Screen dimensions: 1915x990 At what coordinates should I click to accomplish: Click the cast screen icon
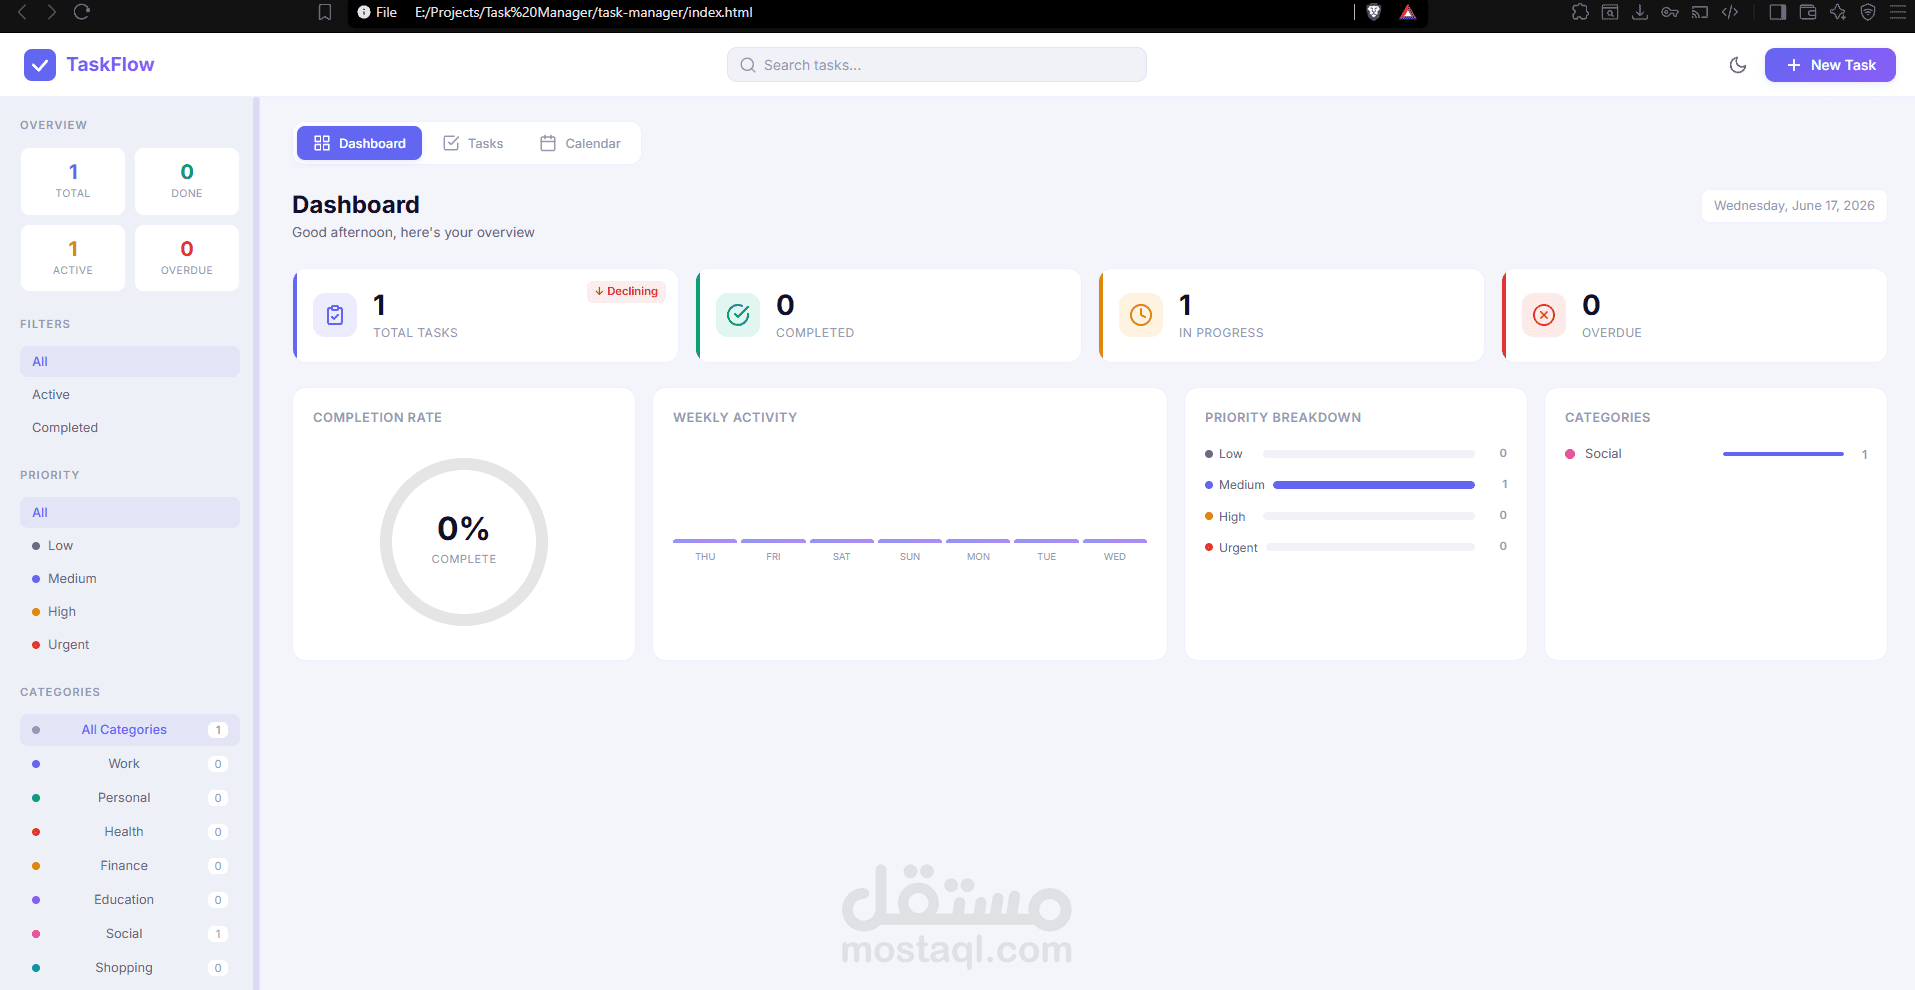coord(1700,12)
